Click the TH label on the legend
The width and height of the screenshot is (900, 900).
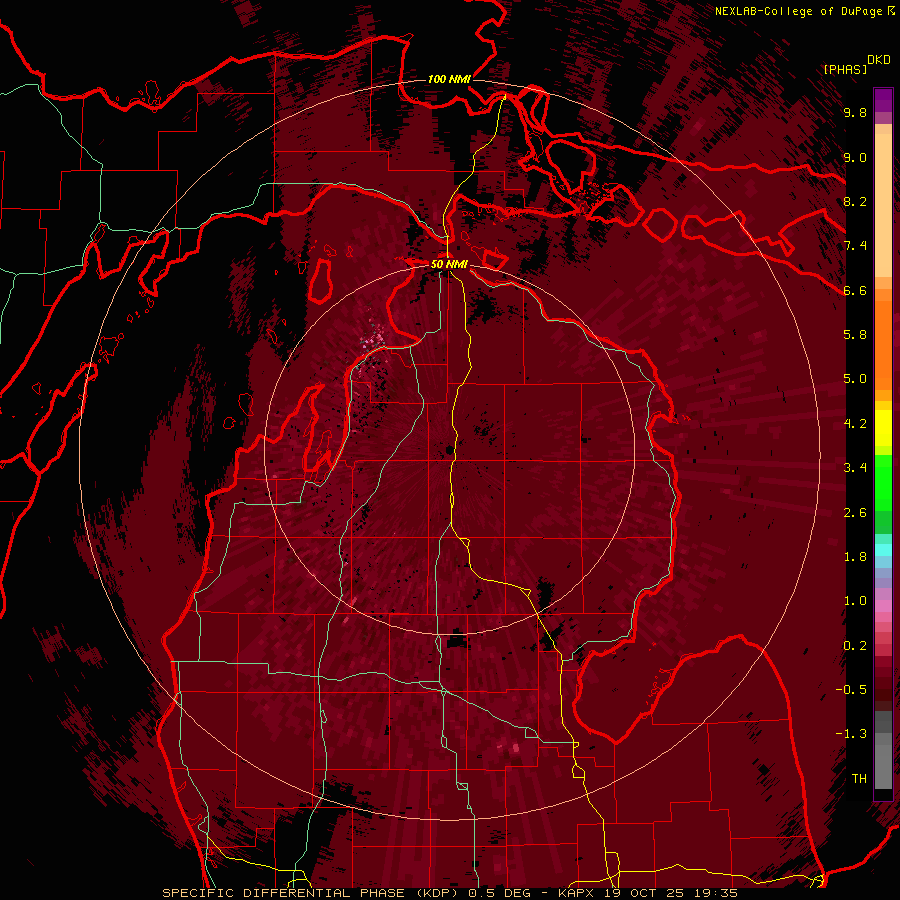coord(859,779)
